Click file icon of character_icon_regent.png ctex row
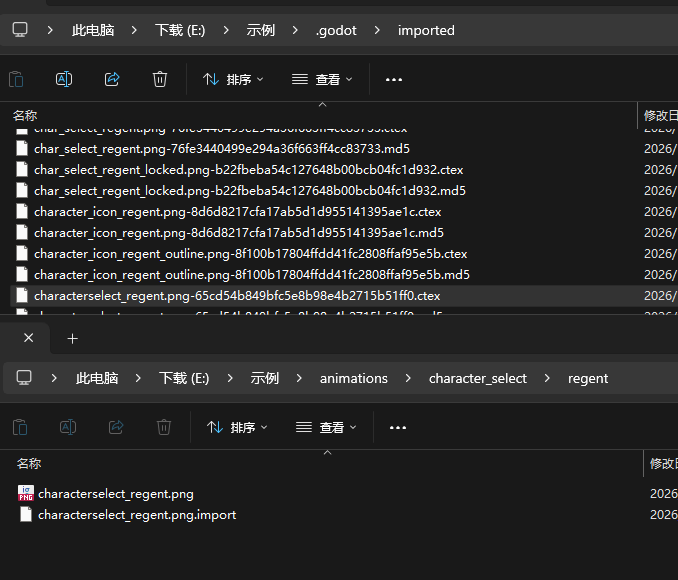The height and width of the screenshot is (580, 678). 22,212
